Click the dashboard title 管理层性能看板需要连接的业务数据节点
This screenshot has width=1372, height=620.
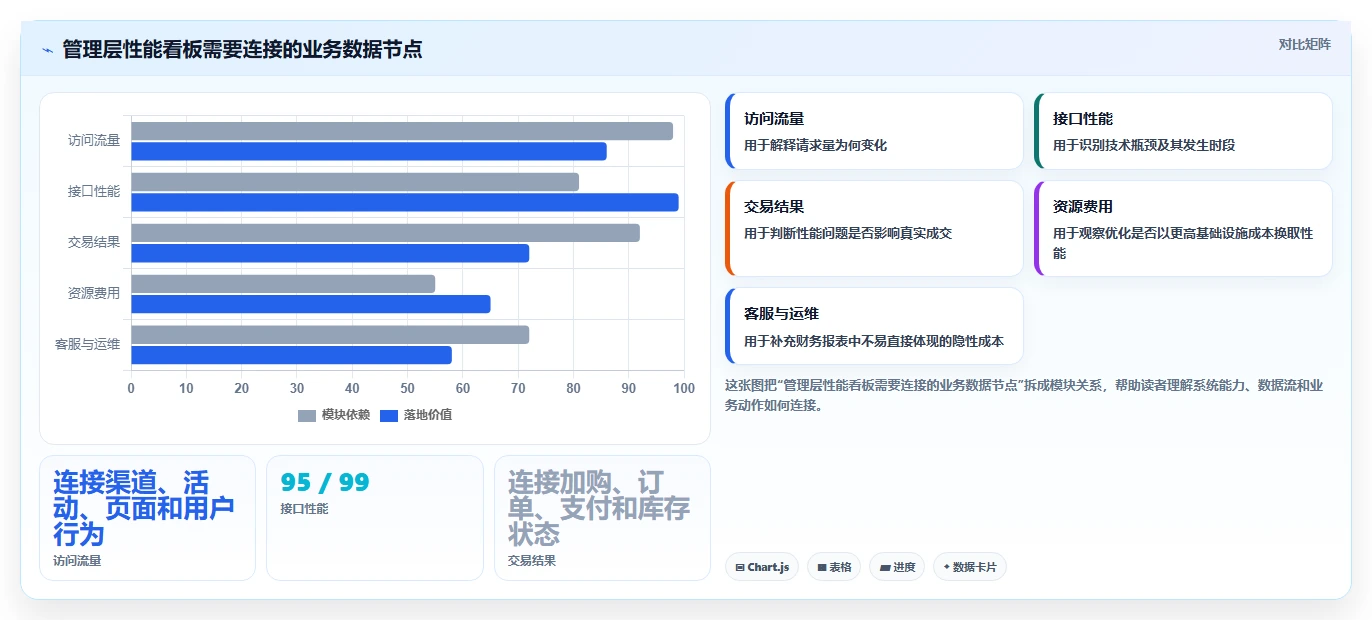click(242, 49)
